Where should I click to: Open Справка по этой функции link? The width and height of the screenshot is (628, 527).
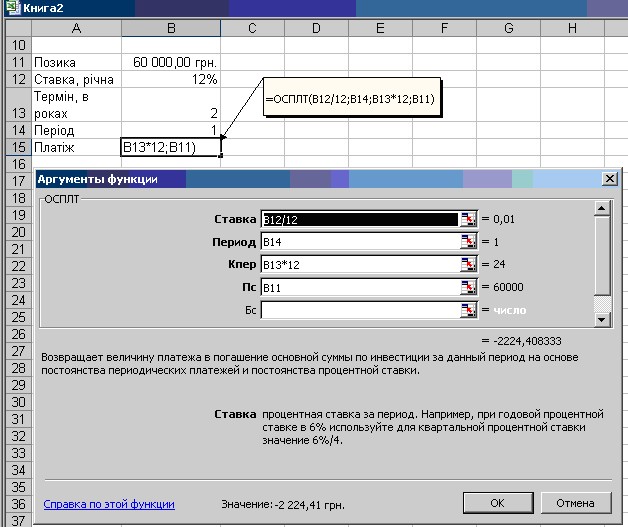pyautogui.click(x=109, y=504)
